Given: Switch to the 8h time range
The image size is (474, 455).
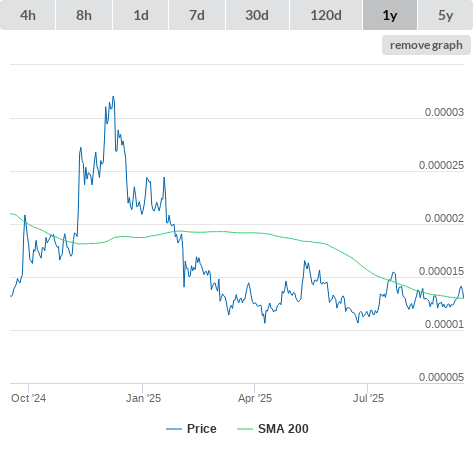Looking at the screenshot, I should 84,15.
